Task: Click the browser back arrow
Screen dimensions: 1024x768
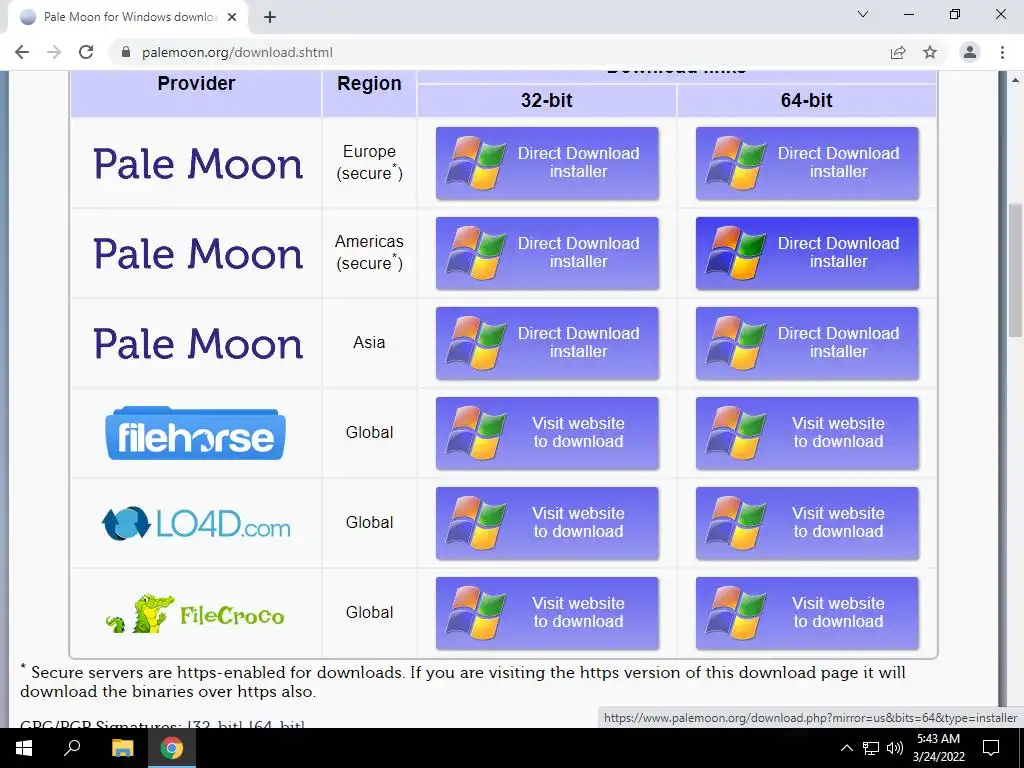Action: (22, 52)
